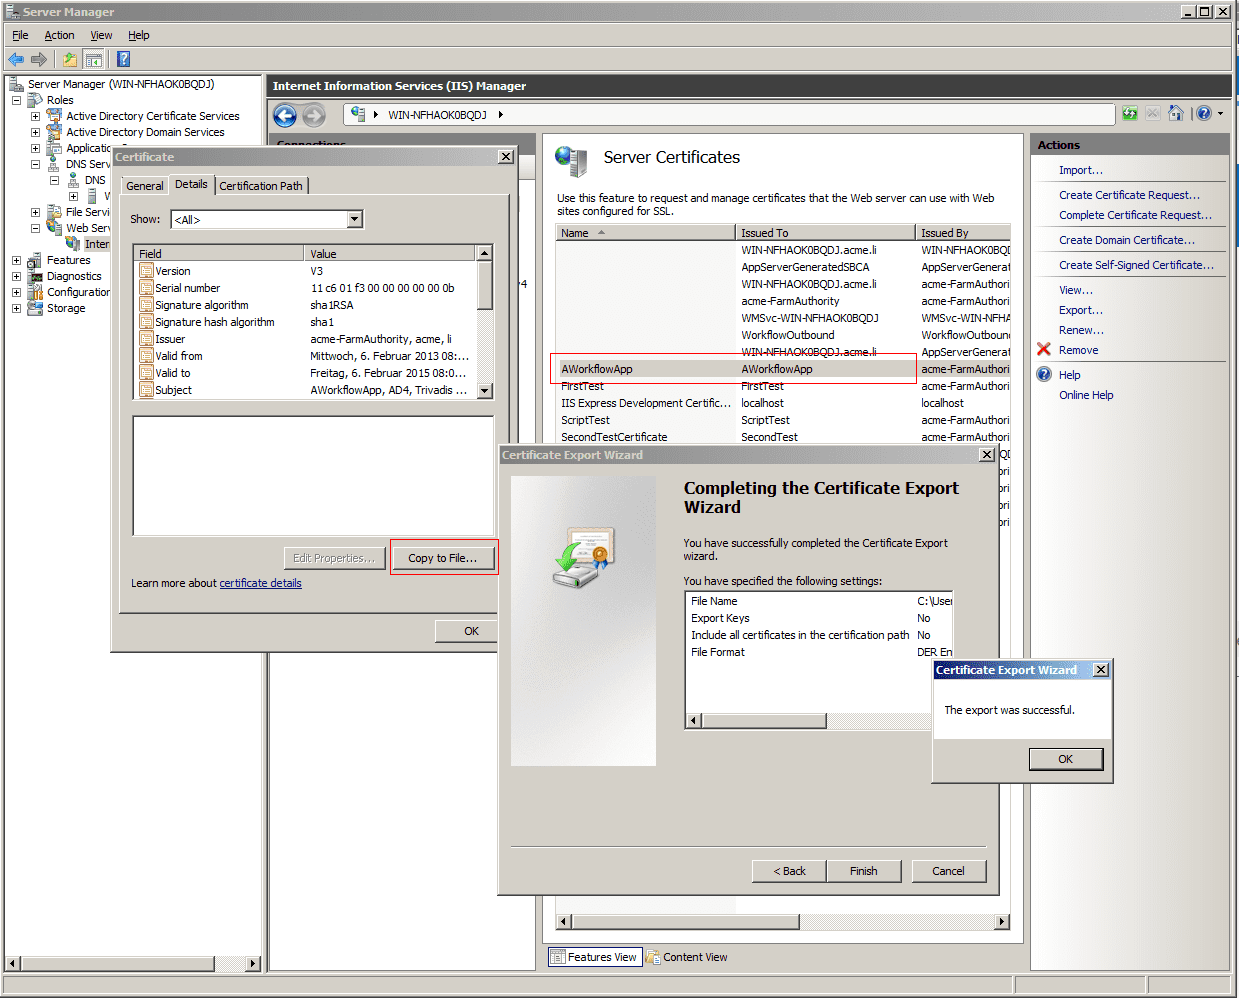Click the green refresh icon in IIS Manager
1239x998 pixels.
pos(1130,114)
